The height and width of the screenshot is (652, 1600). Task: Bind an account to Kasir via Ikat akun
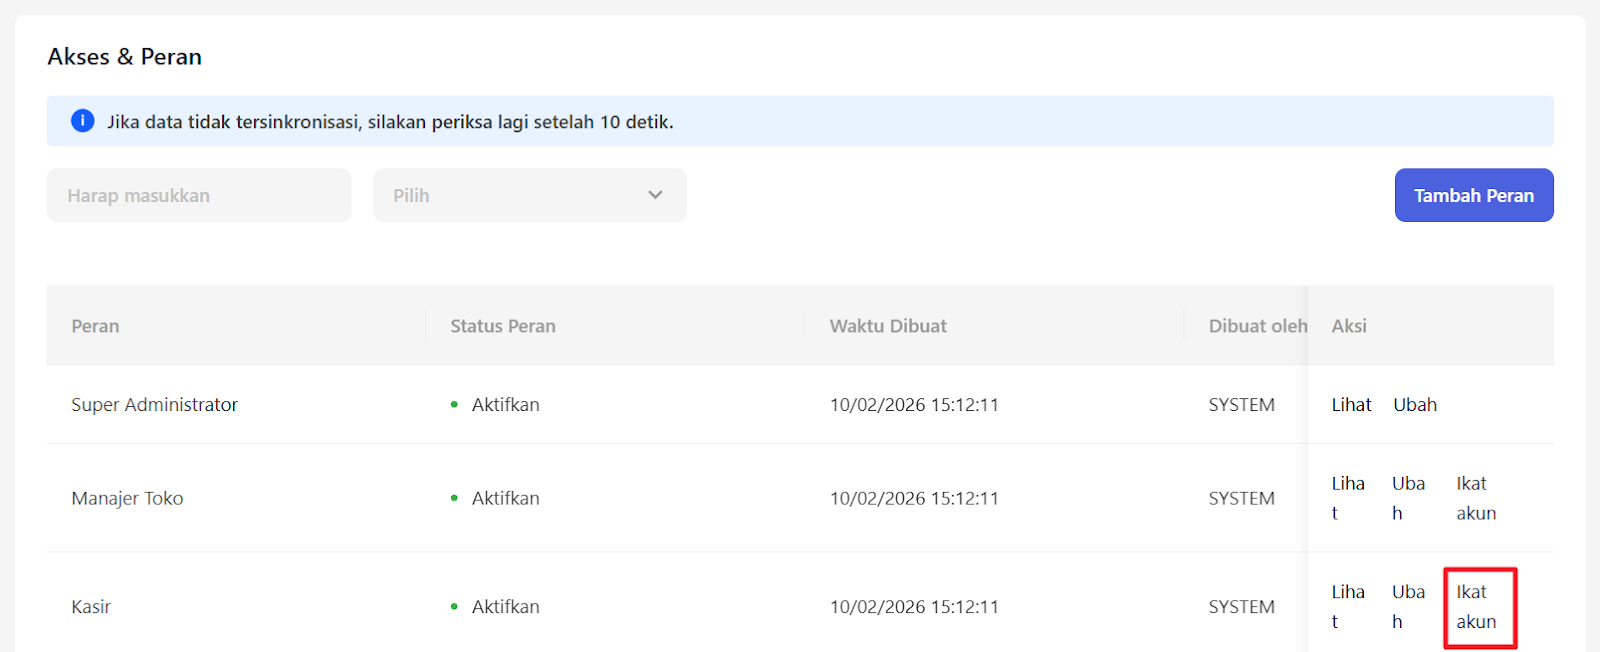(x=1477, y=607)
